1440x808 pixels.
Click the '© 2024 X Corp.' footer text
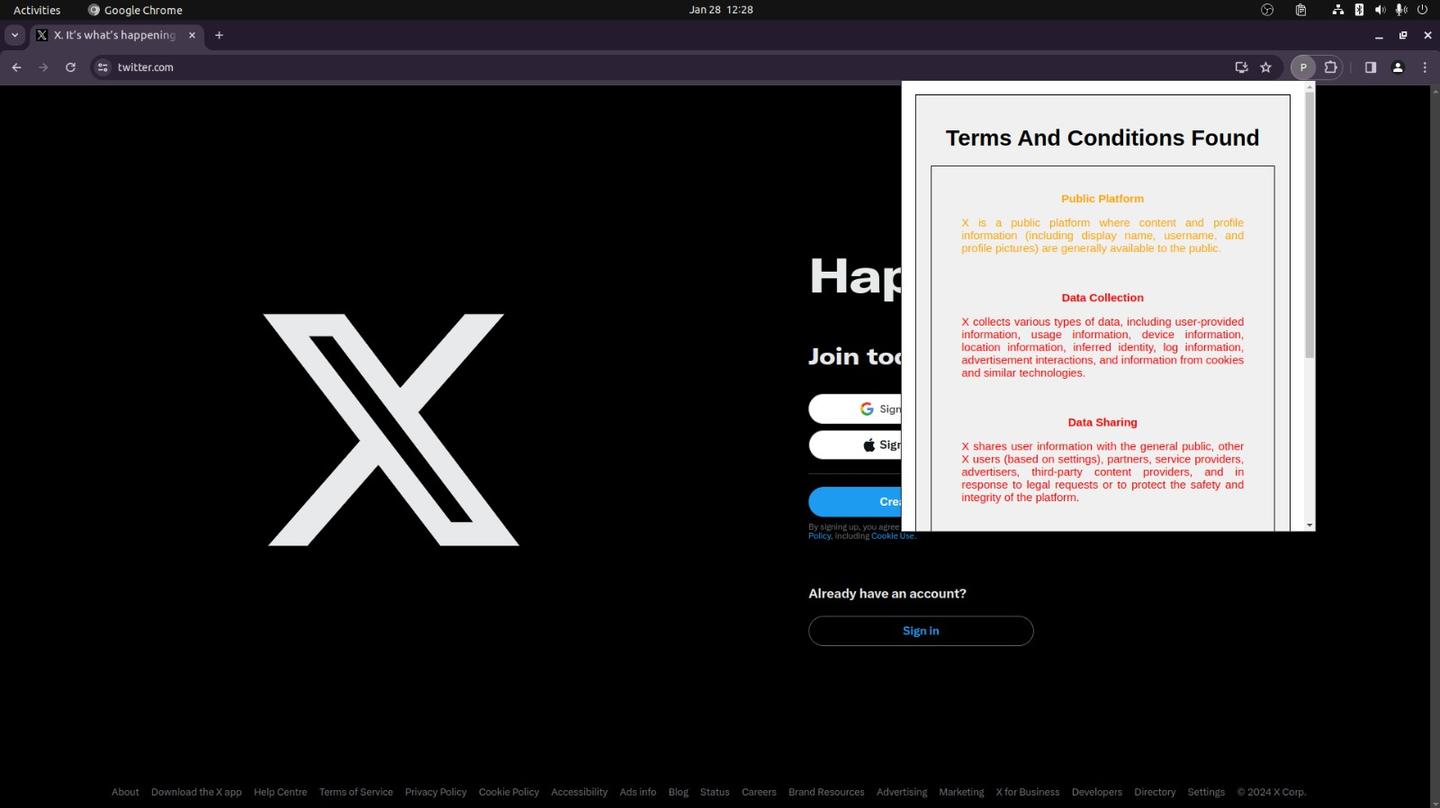(x=1271, y=792)
